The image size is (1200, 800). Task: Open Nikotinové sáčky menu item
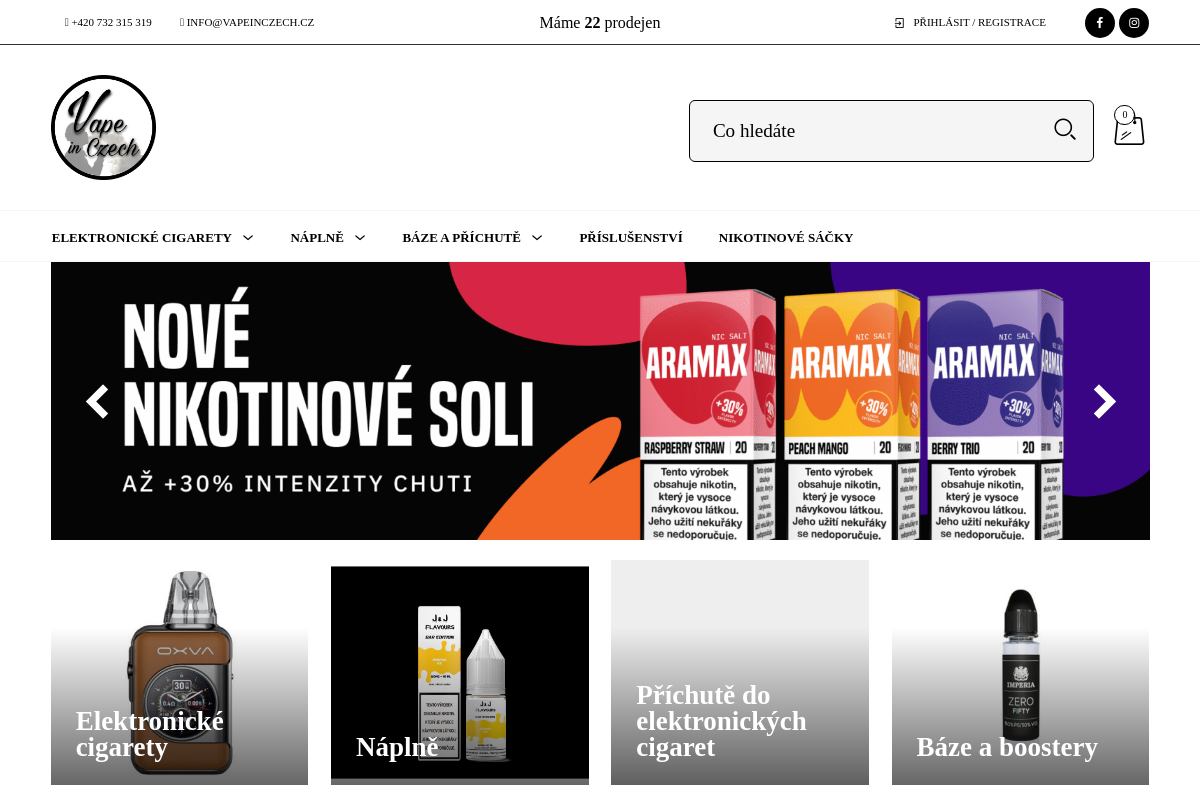point(786,238)
